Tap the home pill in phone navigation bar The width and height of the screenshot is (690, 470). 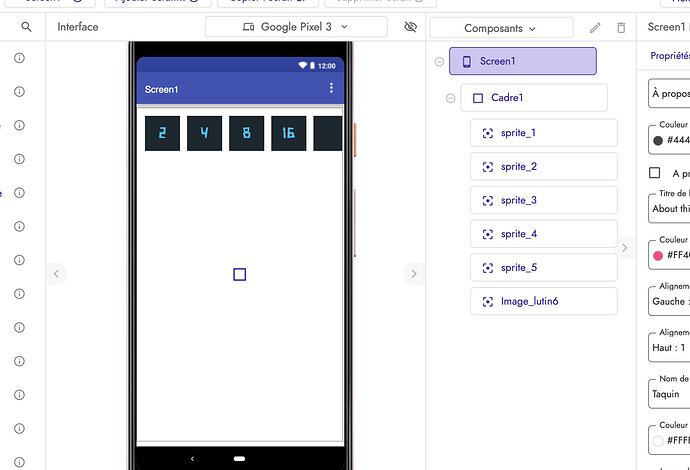coord(239,459)
